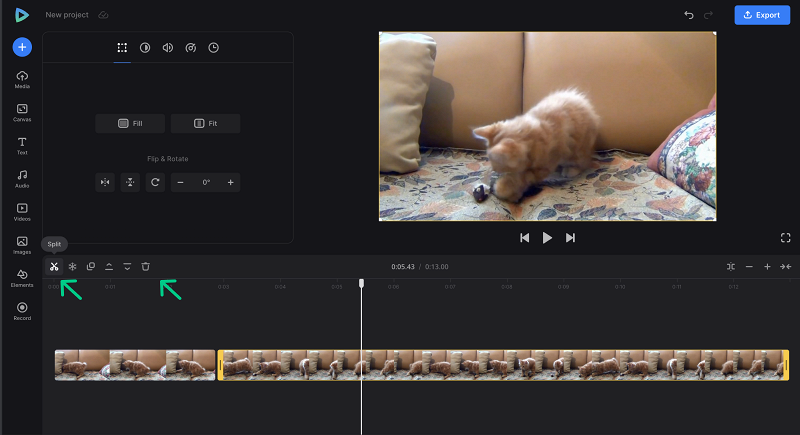Open the Canvas panel
This screenshot has width=800, height=435.
[x=22, y=113]
